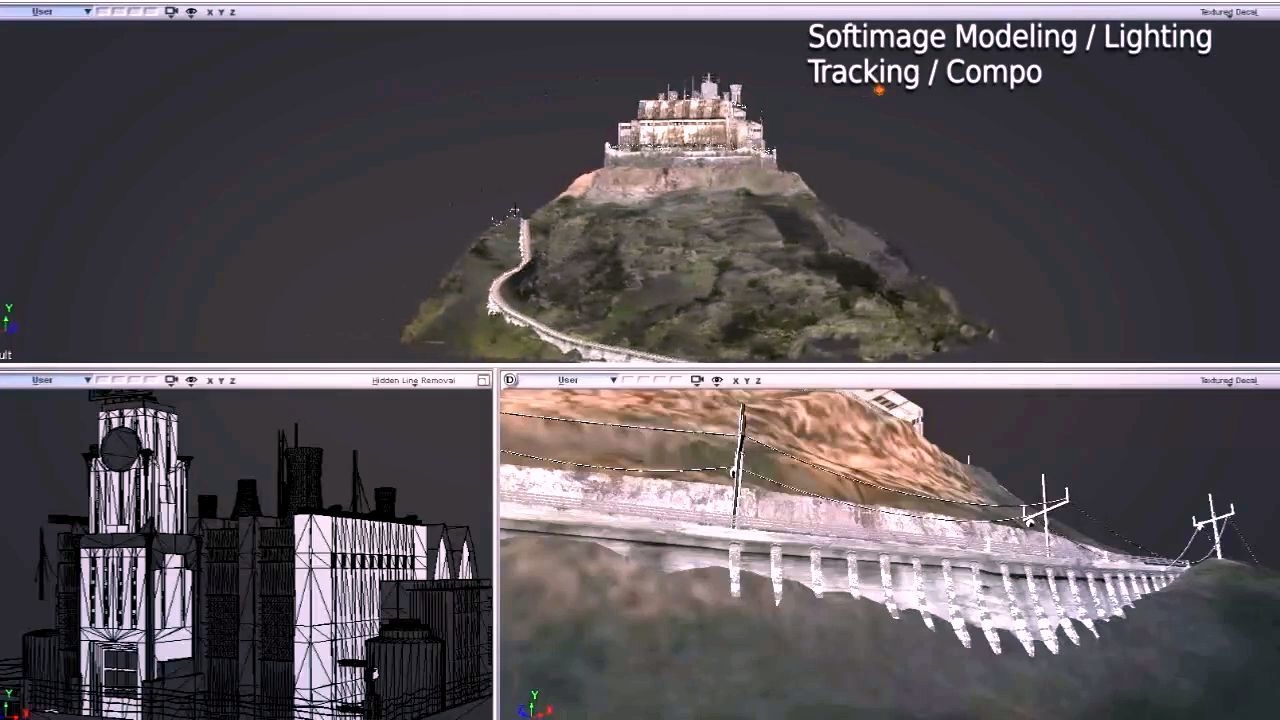Click first memo camera box in bottom-left viewport
Image resolution: width=1280 pixels, height=720 pixels.
click(101, 380)
